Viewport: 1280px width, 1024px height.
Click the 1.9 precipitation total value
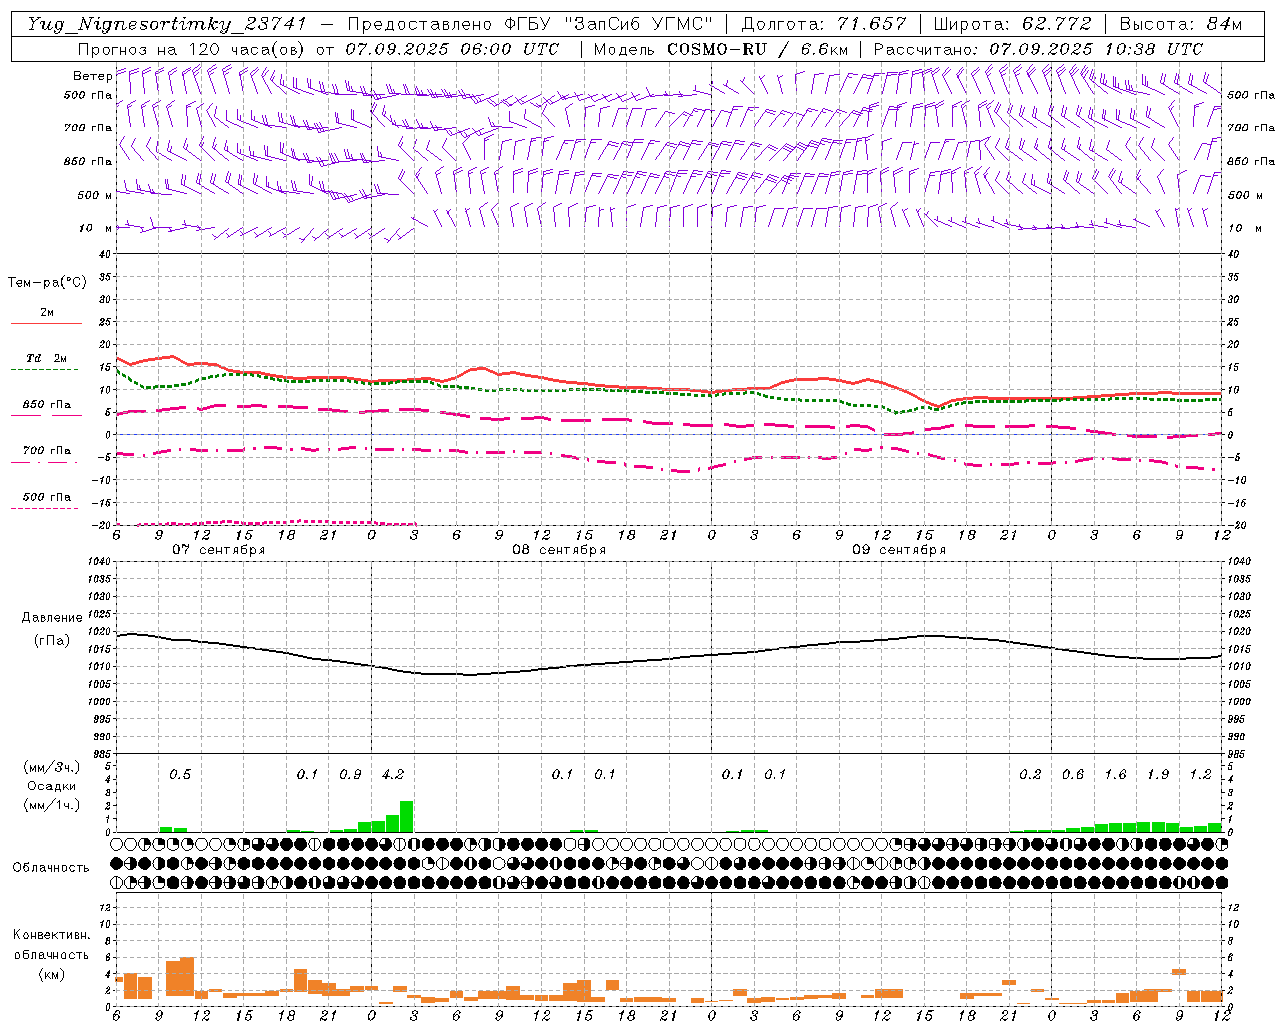(x=1158, y=774)
